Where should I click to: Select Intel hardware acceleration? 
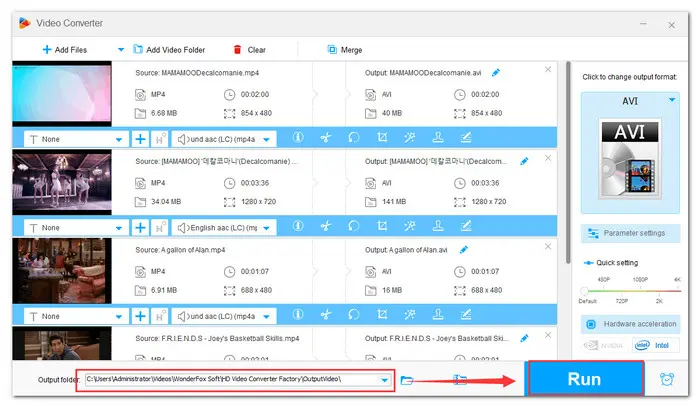click(x=655, y=345)
